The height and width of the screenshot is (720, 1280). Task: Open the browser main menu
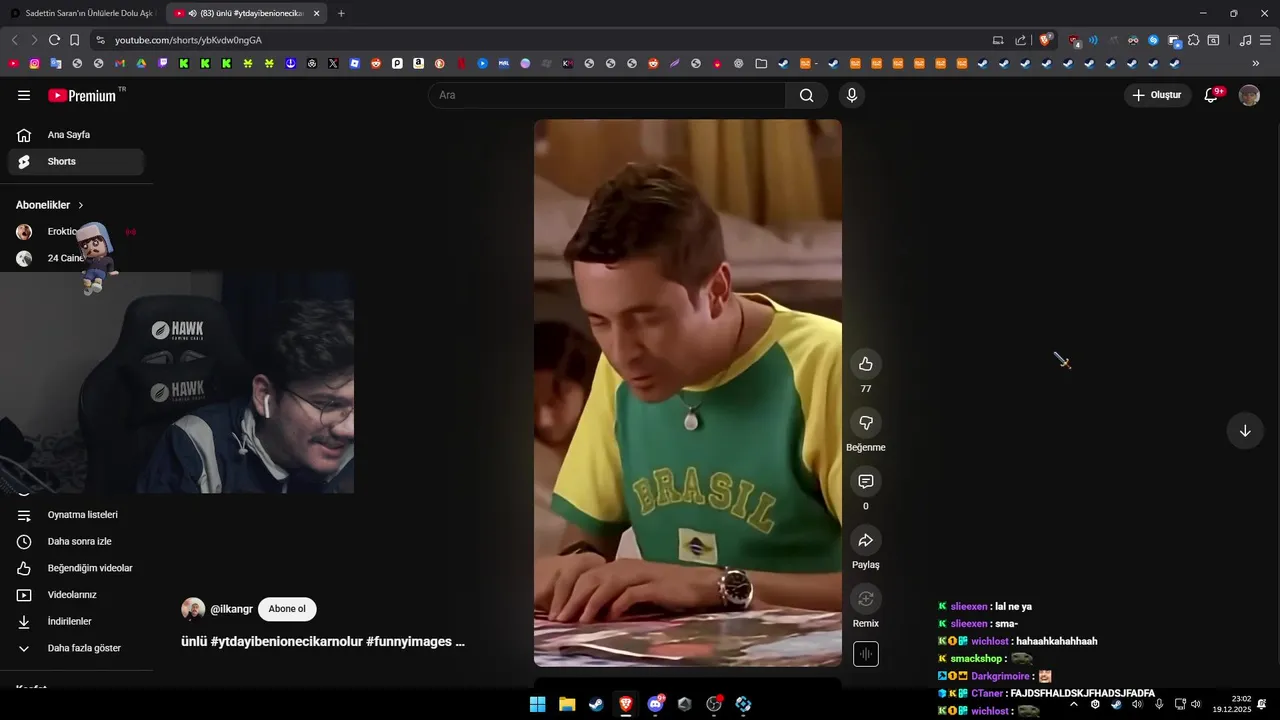click(x=1266, y=40)
